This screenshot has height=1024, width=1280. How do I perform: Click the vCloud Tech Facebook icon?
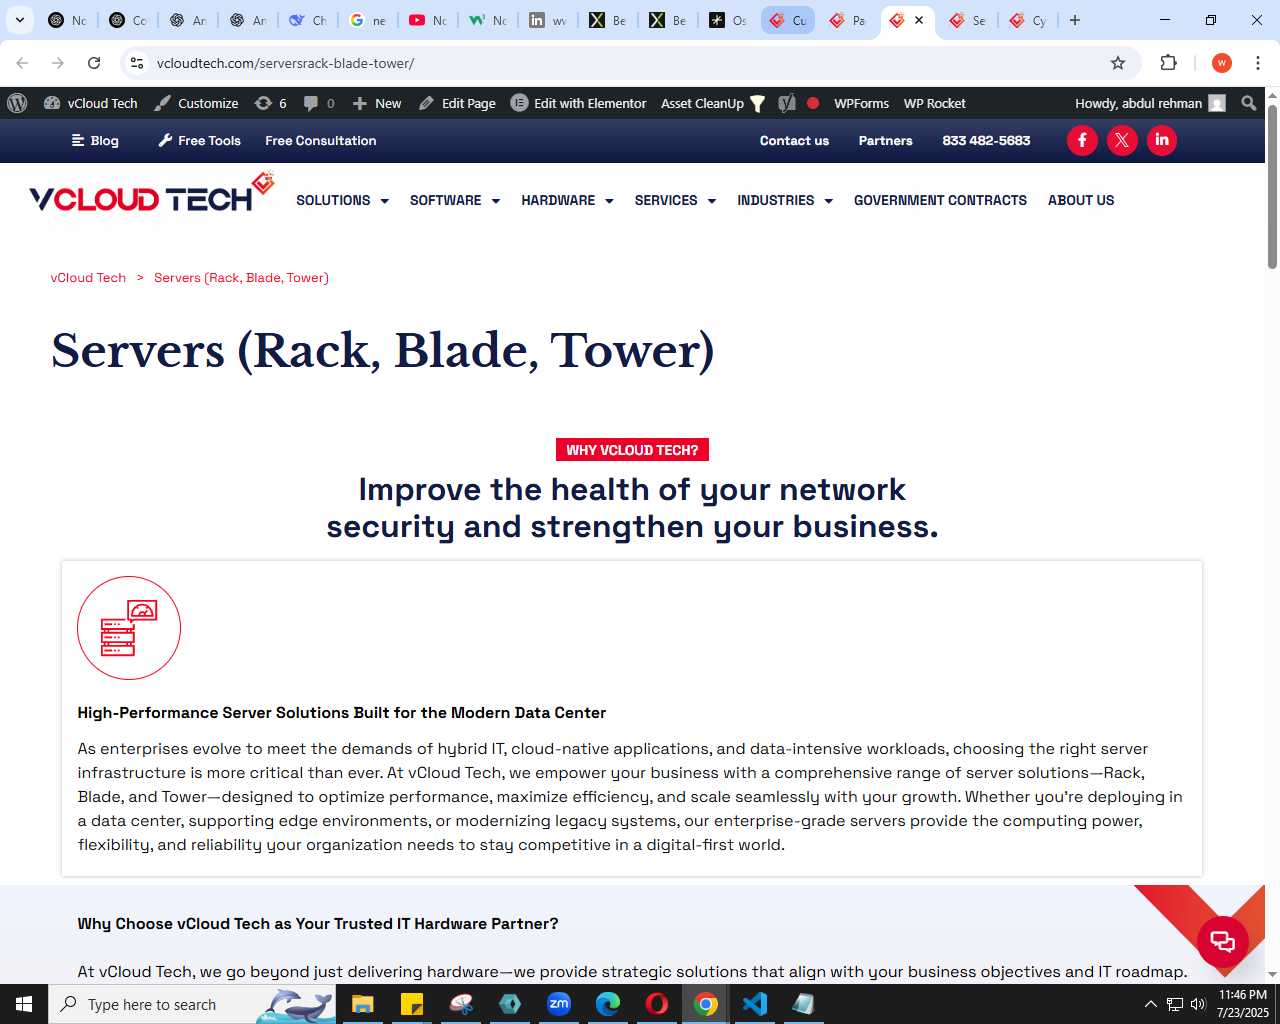click(1082, 140)
